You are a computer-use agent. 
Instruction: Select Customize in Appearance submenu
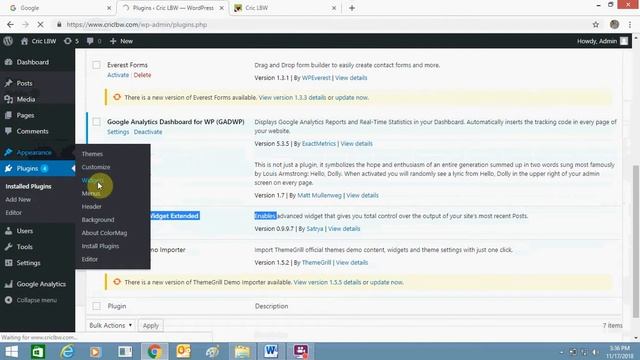pos(96,167)
